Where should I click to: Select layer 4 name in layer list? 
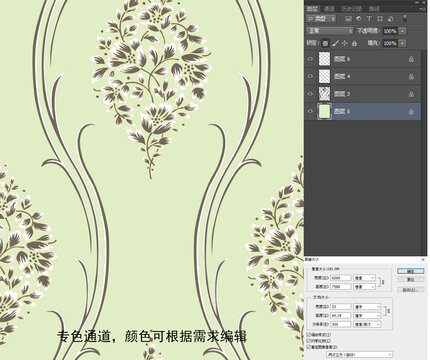[x=342, y=76]
